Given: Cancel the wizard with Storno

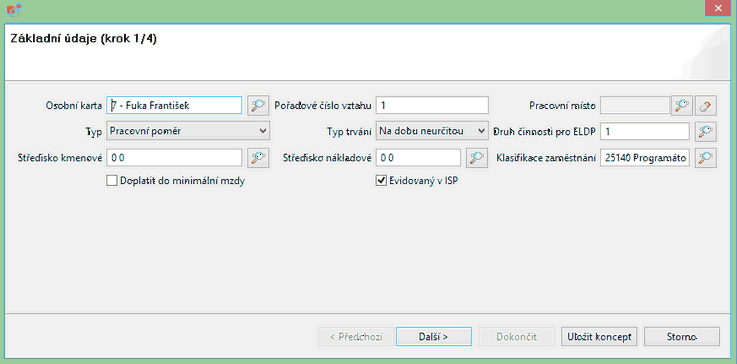Looking at the screenshot, I should point(682,336).
